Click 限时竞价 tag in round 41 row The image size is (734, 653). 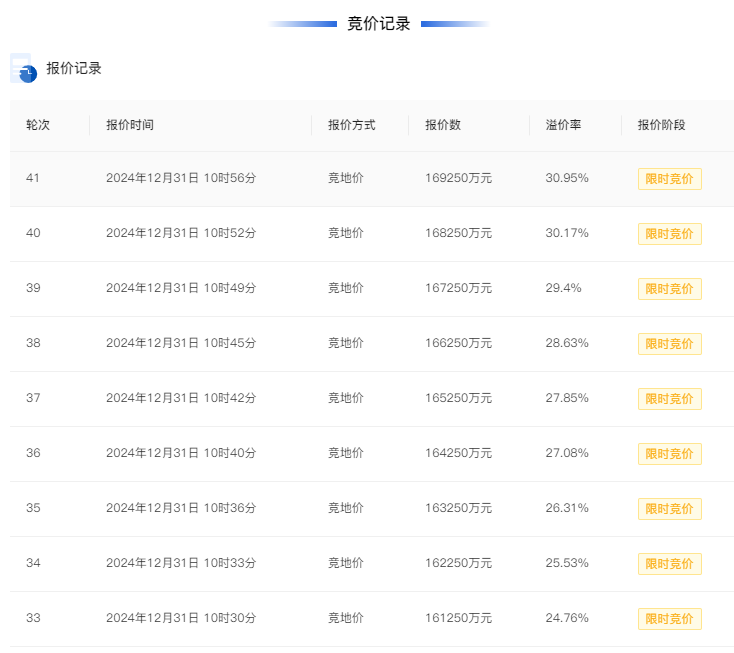point(669,179)
